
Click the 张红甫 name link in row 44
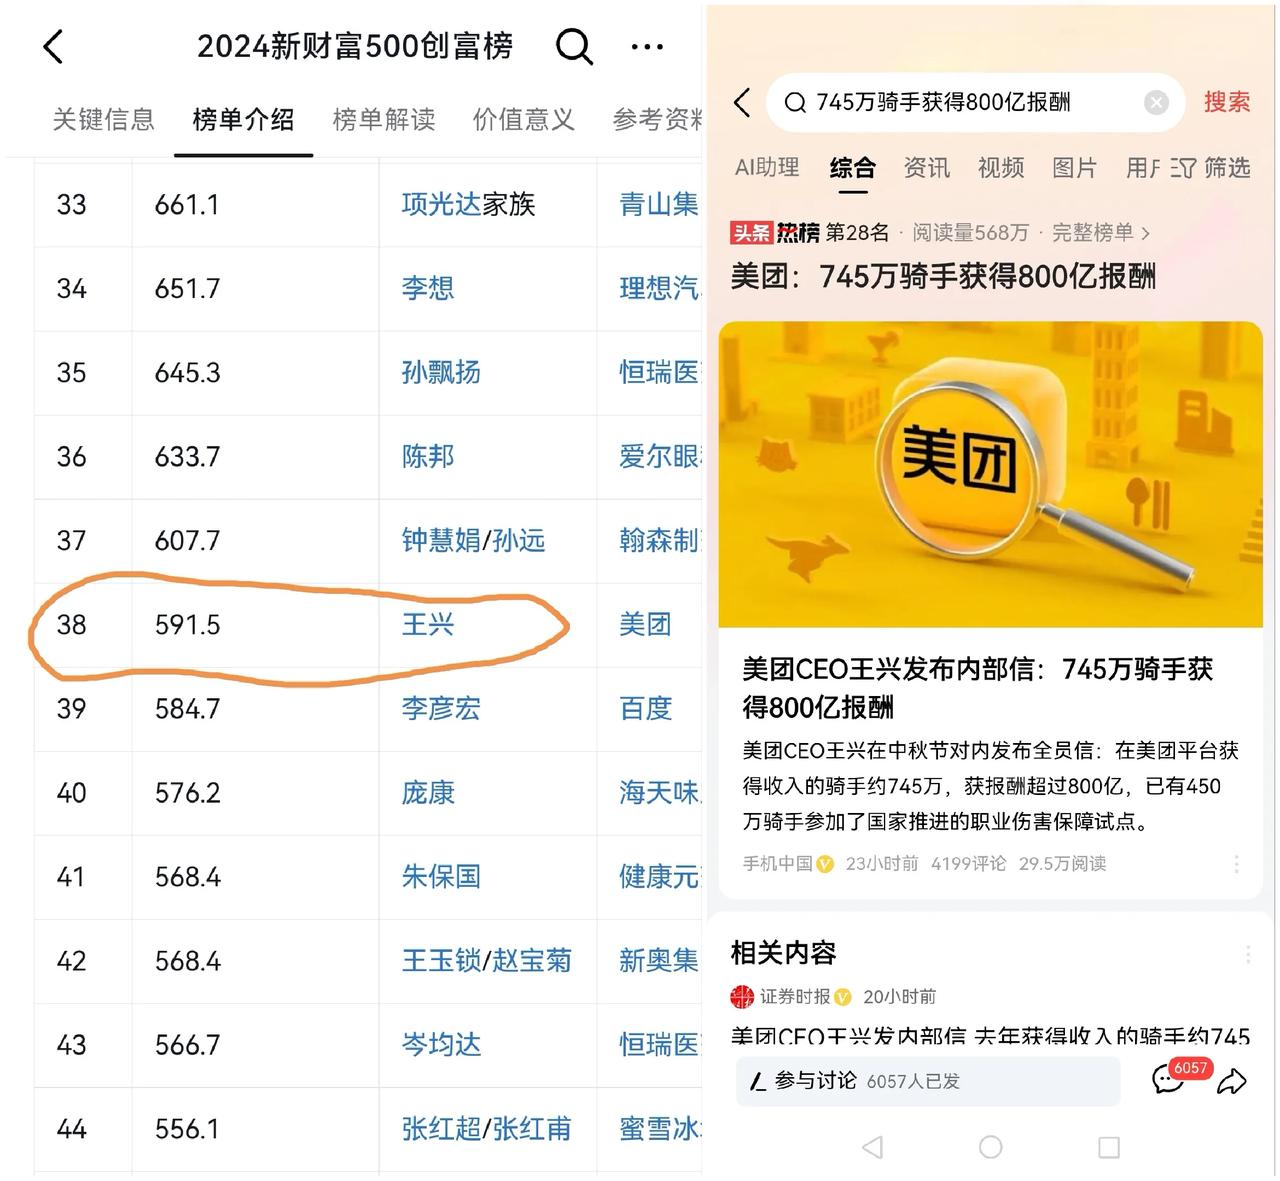point(532,1129)
